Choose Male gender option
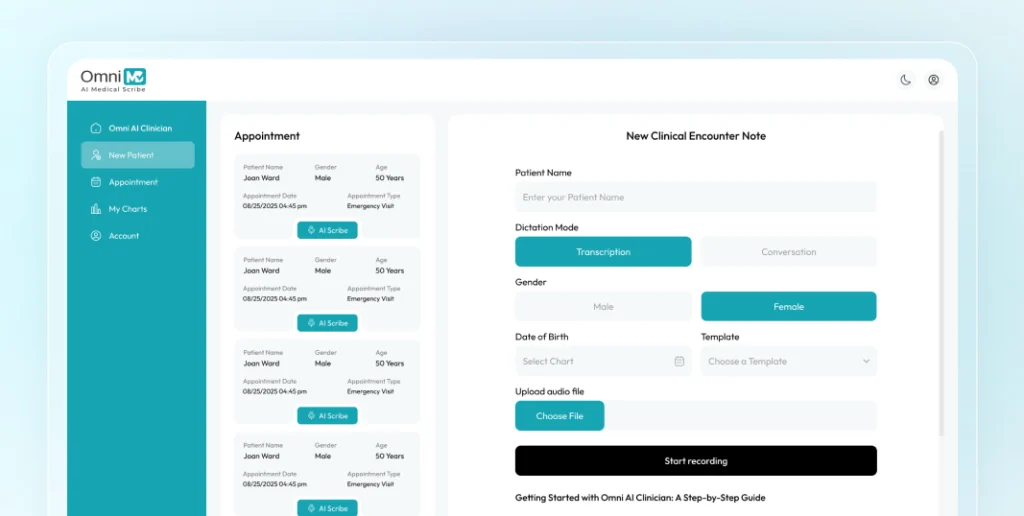Screen dimensions: 1024x516 click(x=603, y=307)
